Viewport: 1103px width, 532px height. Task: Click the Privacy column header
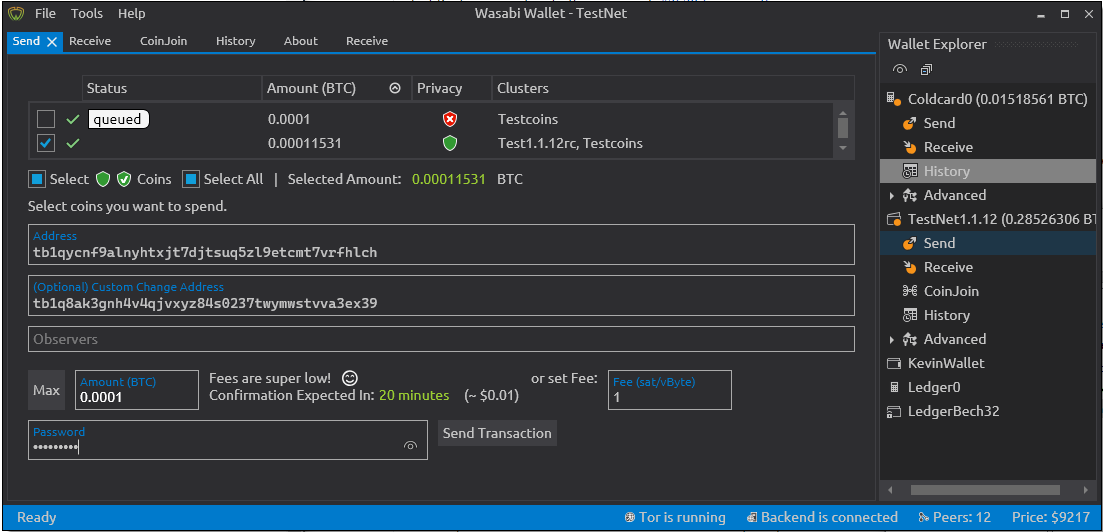coord(452,88)
